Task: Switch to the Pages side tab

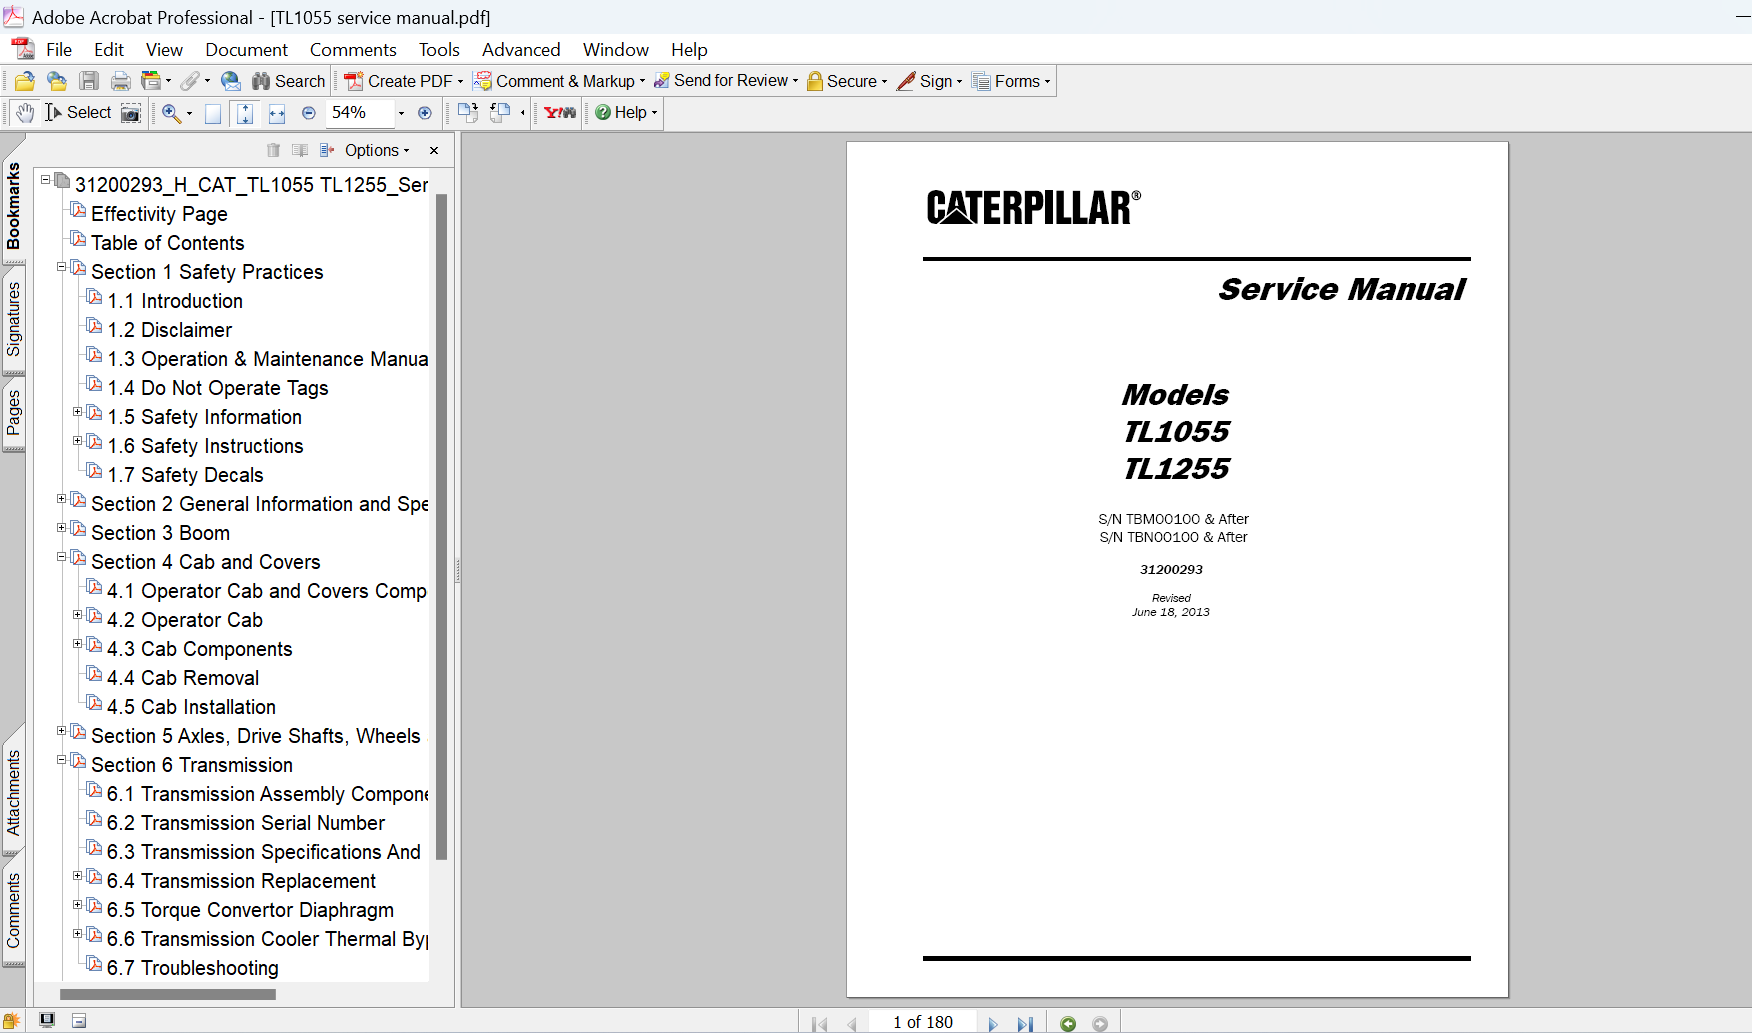Action: (x=13, y=413)
